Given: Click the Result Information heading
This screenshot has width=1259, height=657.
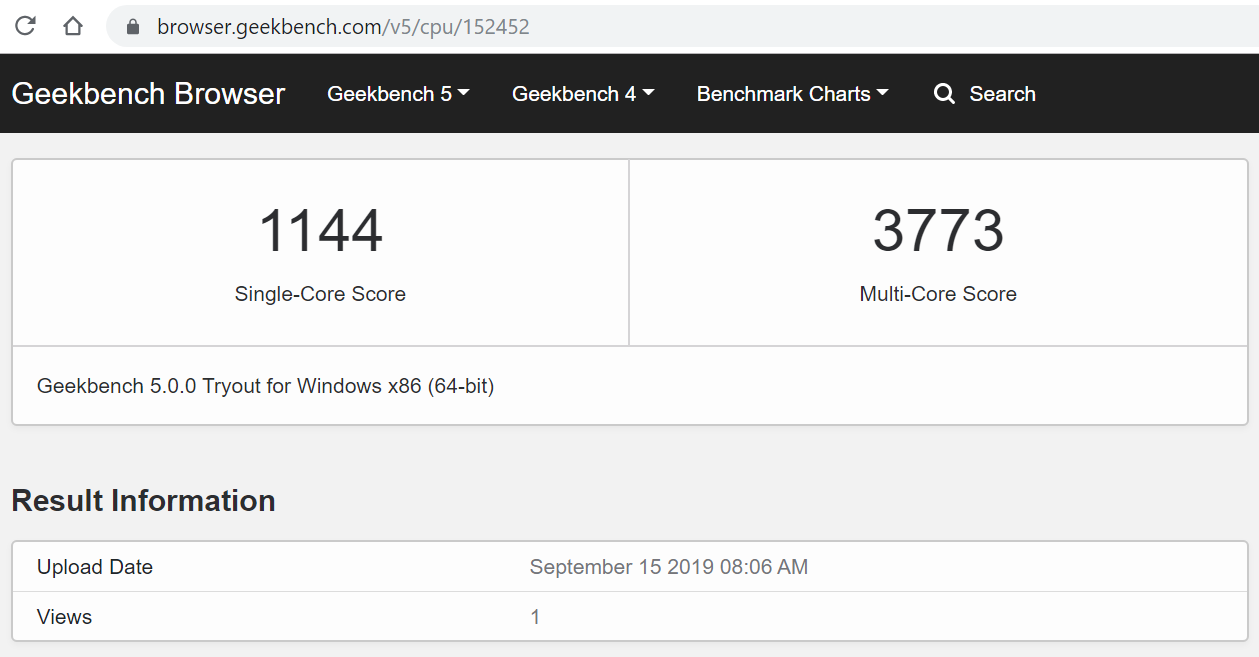Looking at the screenshot, I should click(143, 500).
